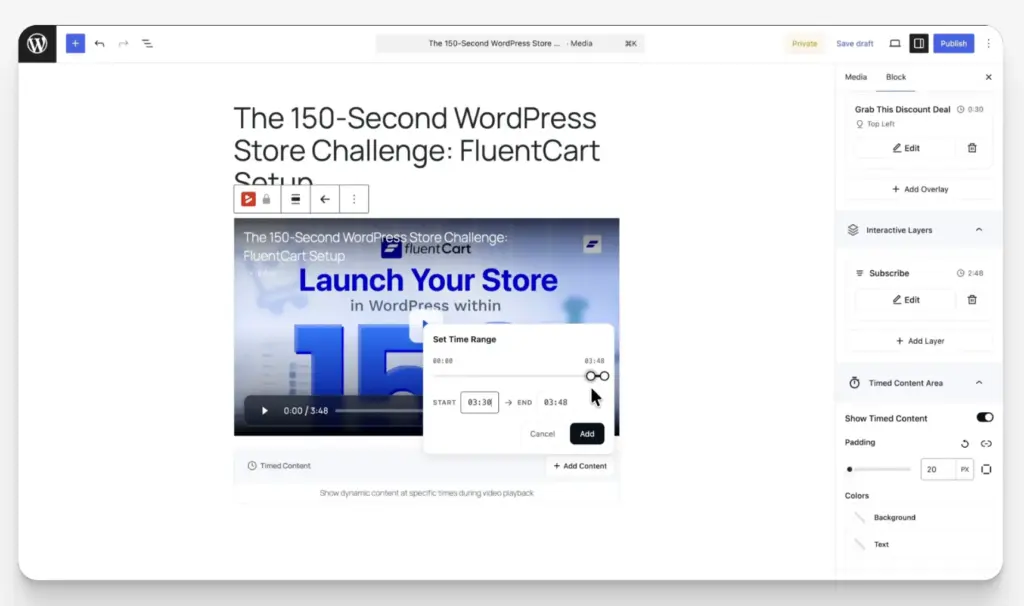Select the Block tab

[x=896, y=77]
